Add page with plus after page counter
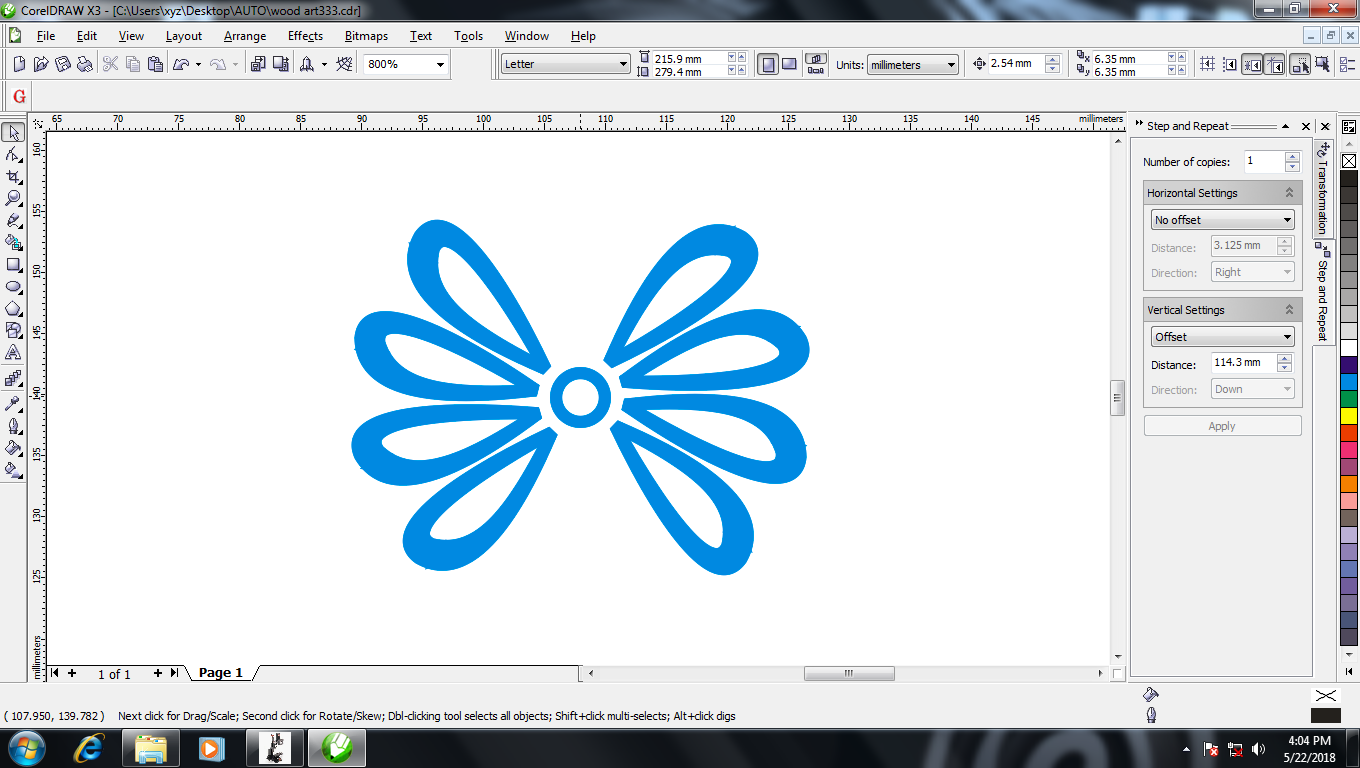Screen dimensions: 1360x768 157,673
